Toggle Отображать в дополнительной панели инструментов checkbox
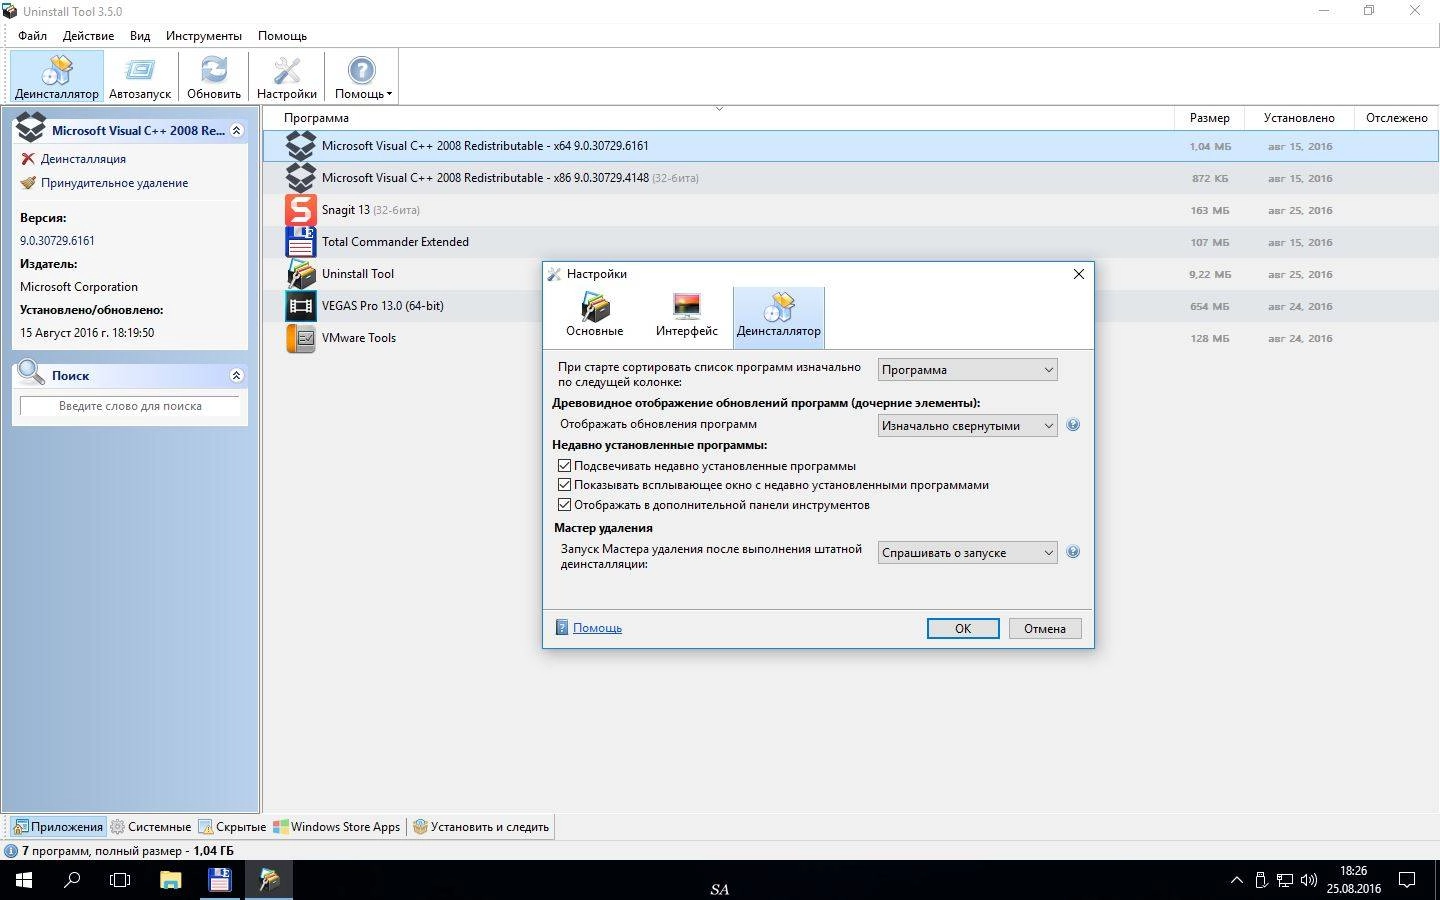This screenshot has height=900, width=1440. (564, 505)
